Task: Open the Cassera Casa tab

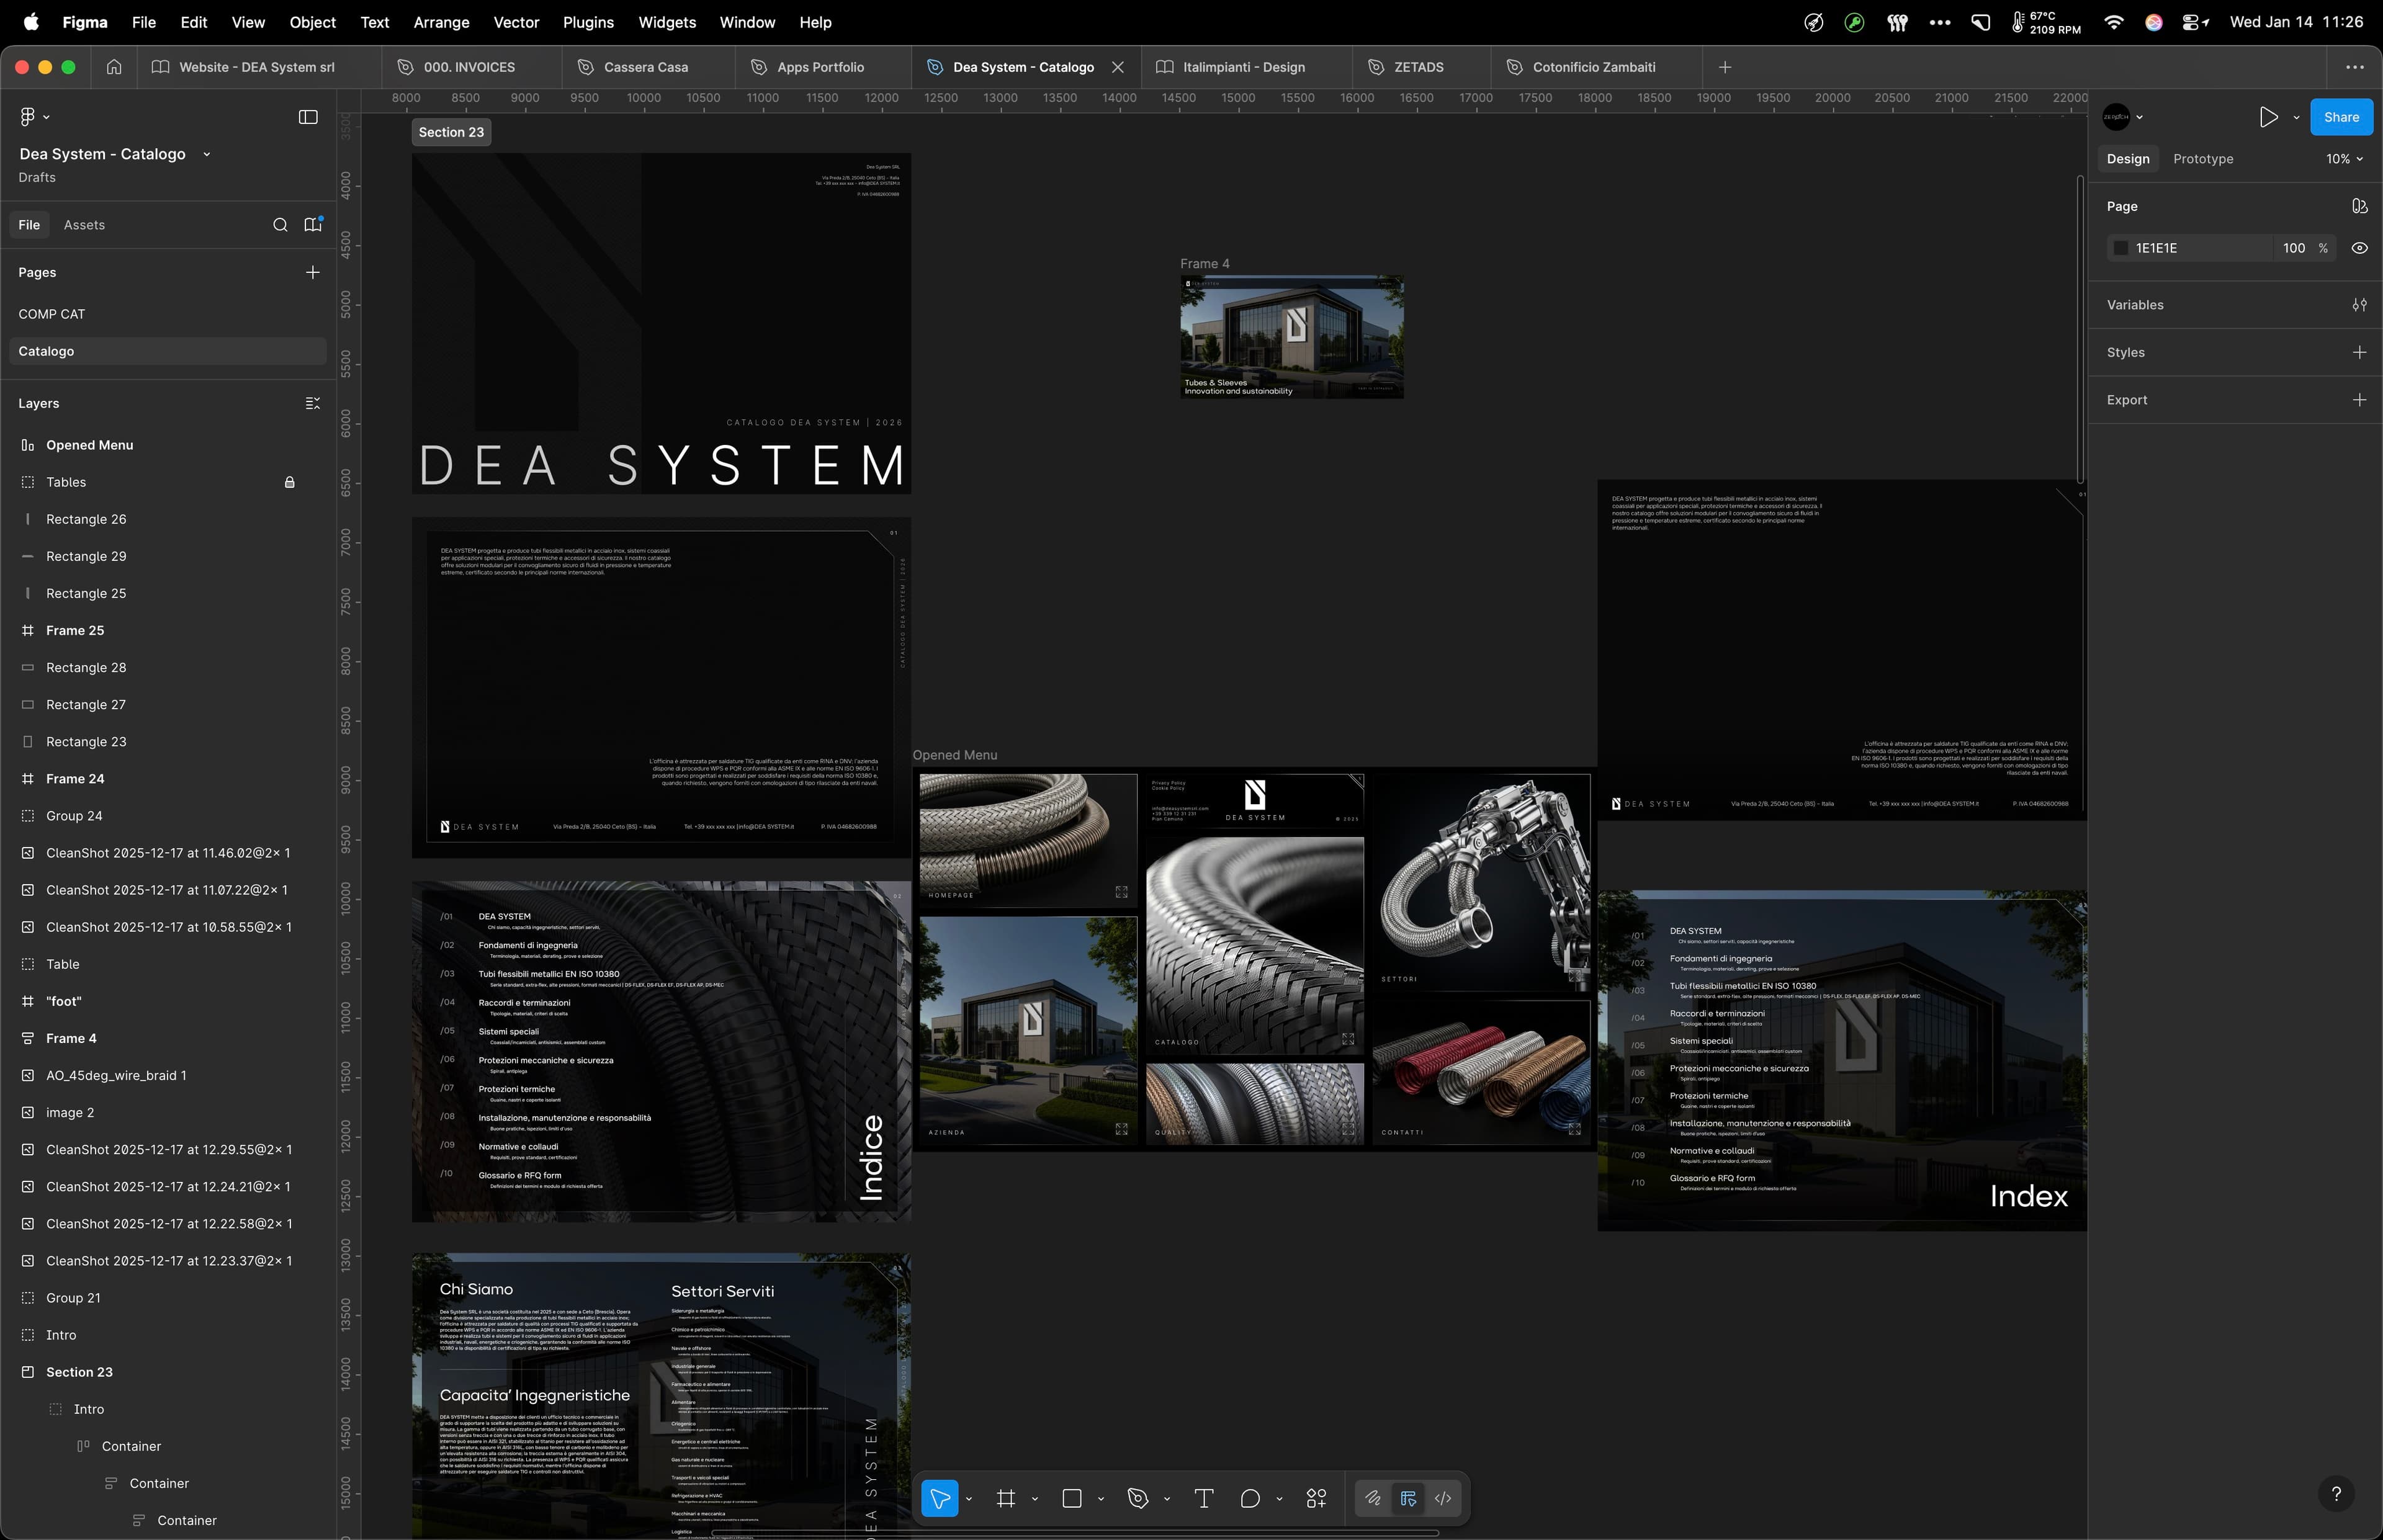Action: click(647, 67)
